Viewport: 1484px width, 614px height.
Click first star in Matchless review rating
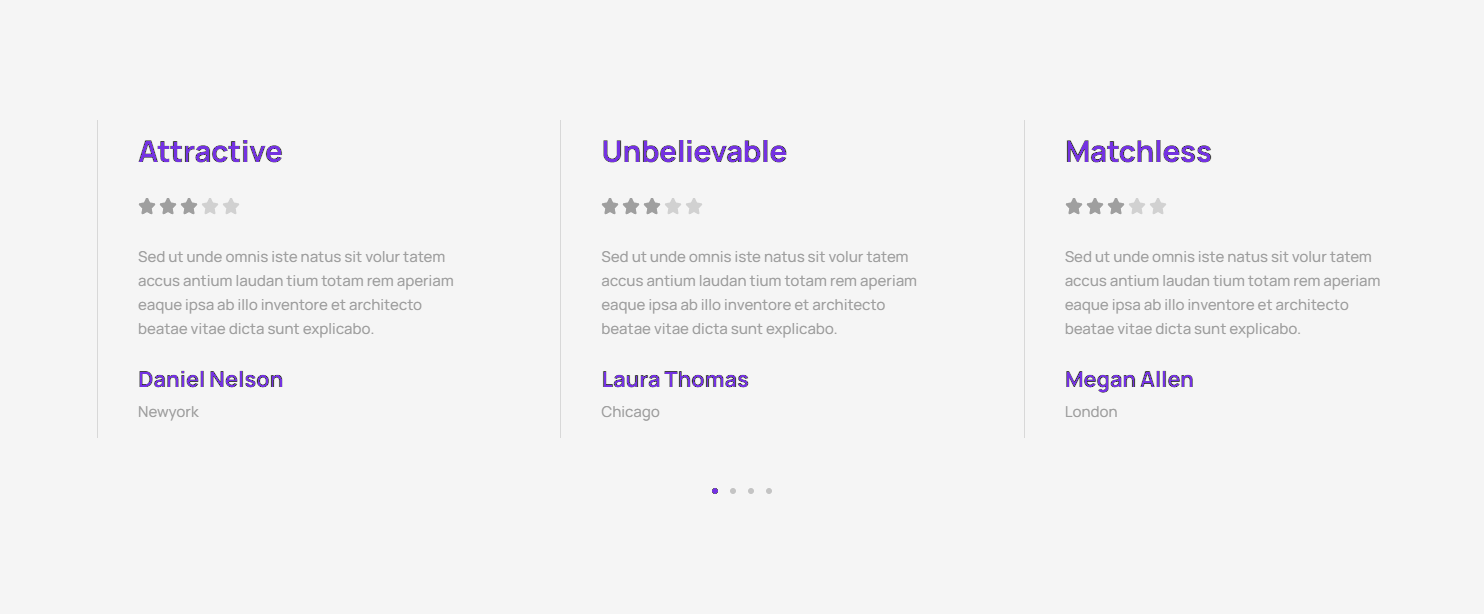pos(1074,207)
